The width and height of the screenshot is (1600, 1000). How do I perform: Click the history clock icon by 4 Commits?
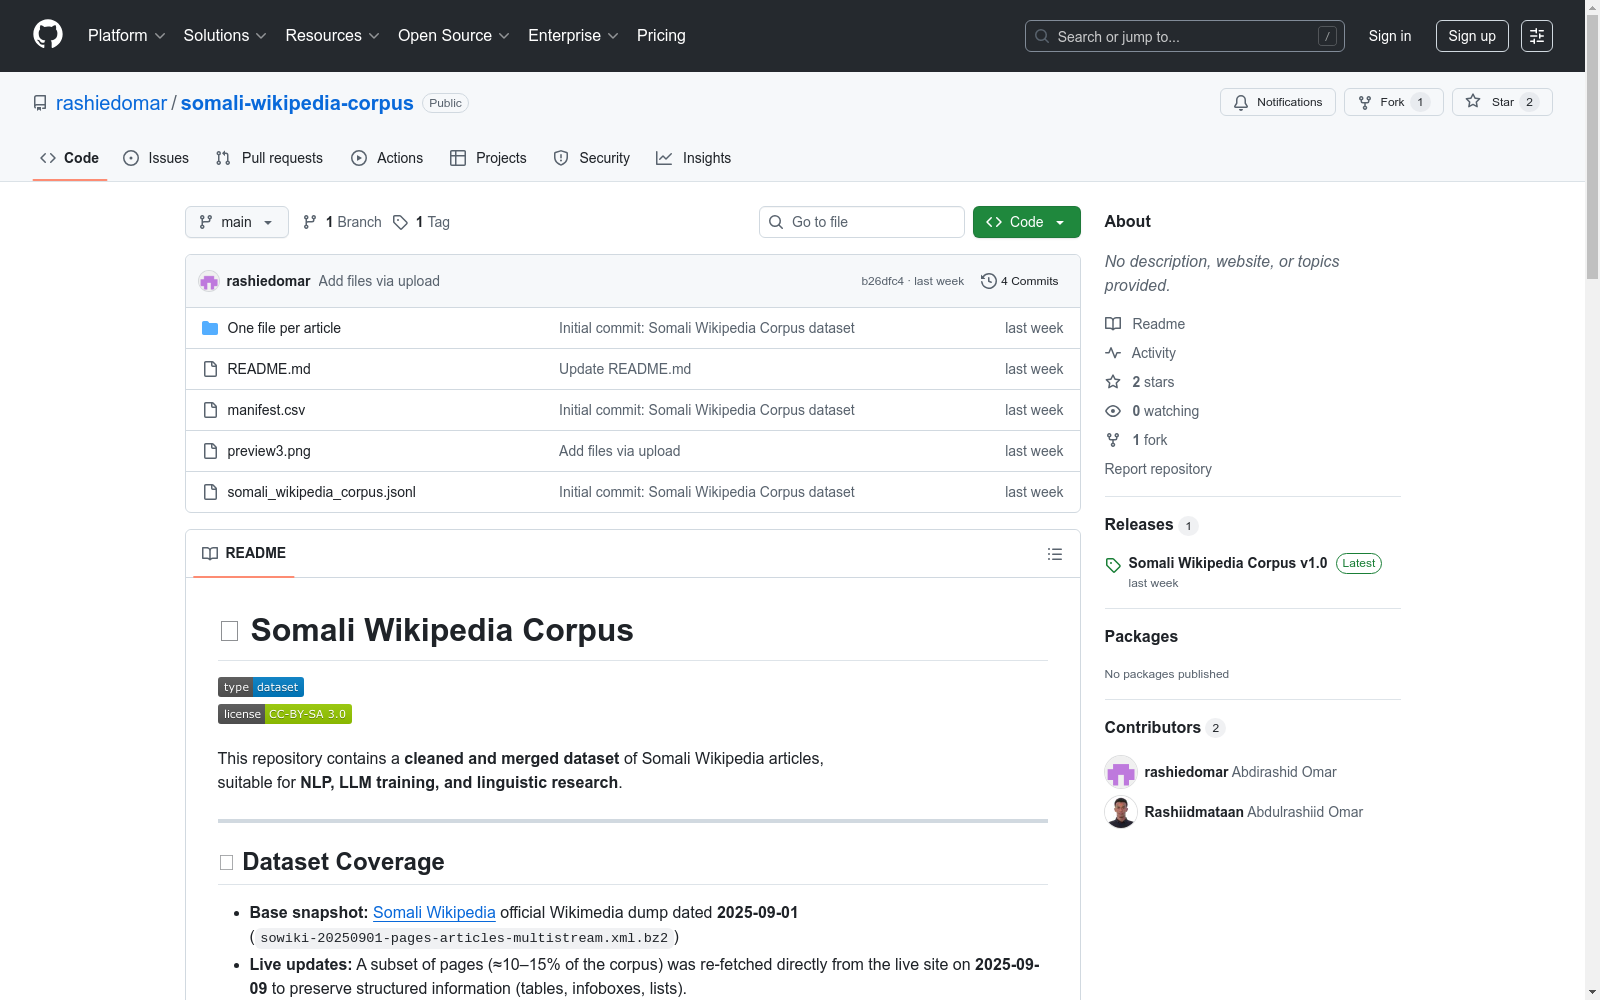tap(989, 281)
